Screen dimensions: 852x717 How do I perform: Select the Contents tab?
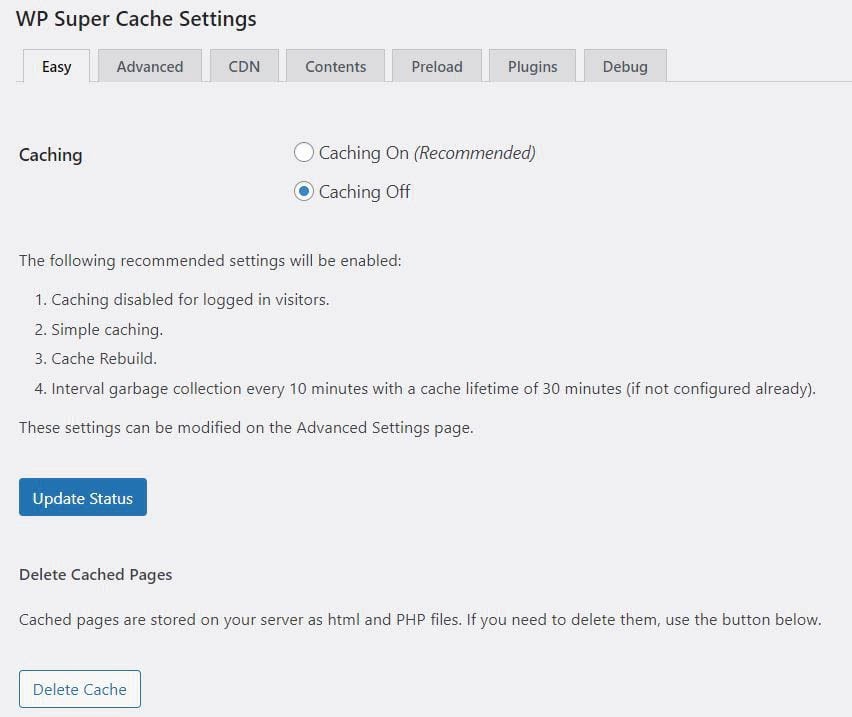point(335,67)
